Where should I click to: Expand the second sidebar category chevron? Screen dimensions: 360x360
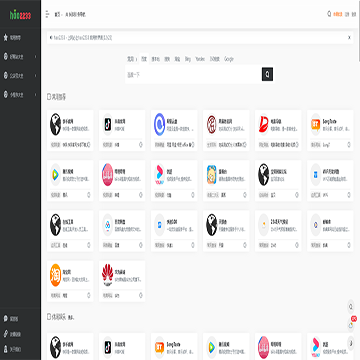point(35,57)
